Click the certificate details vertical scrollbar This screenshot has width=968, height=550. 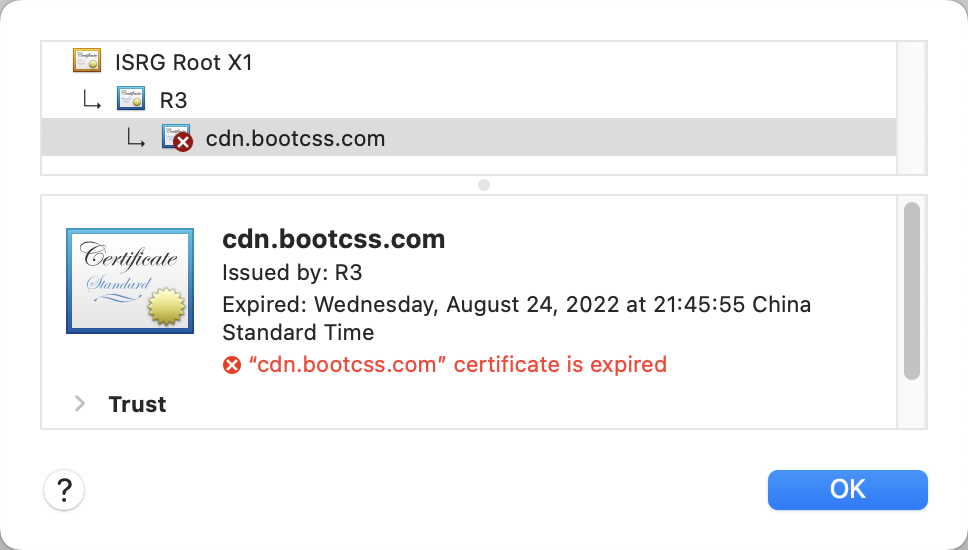[x=911, y=291]
